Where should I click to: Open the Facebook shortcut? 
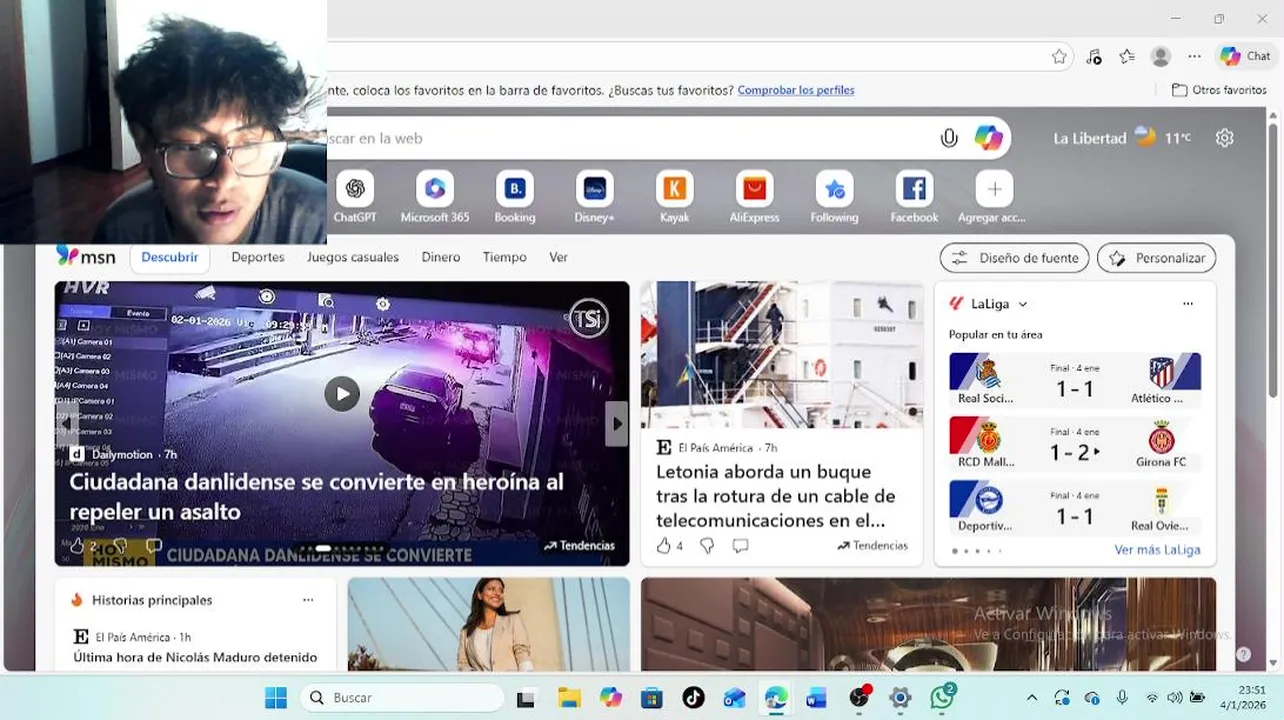click(x=914, y=197)
